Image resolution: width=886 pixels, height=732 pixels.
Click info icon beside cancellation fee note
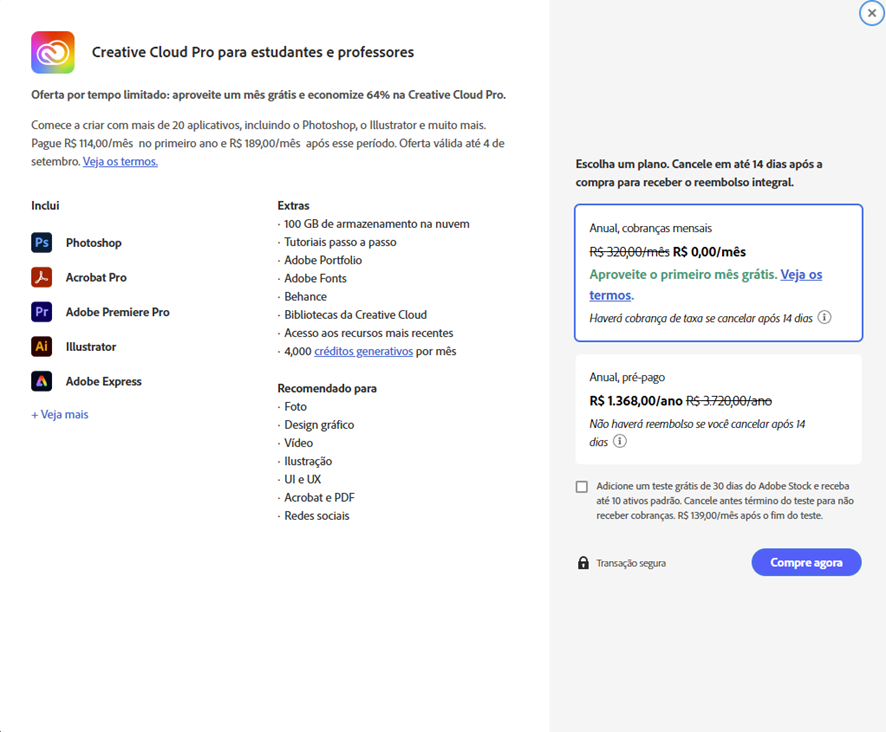pos(824,317)
